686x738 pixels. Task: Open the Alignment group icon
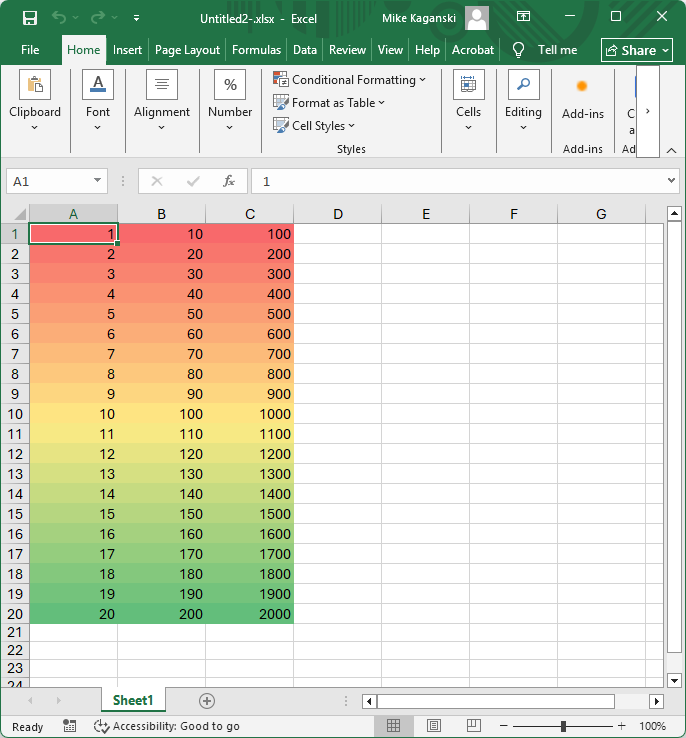(x=162, y=85)
